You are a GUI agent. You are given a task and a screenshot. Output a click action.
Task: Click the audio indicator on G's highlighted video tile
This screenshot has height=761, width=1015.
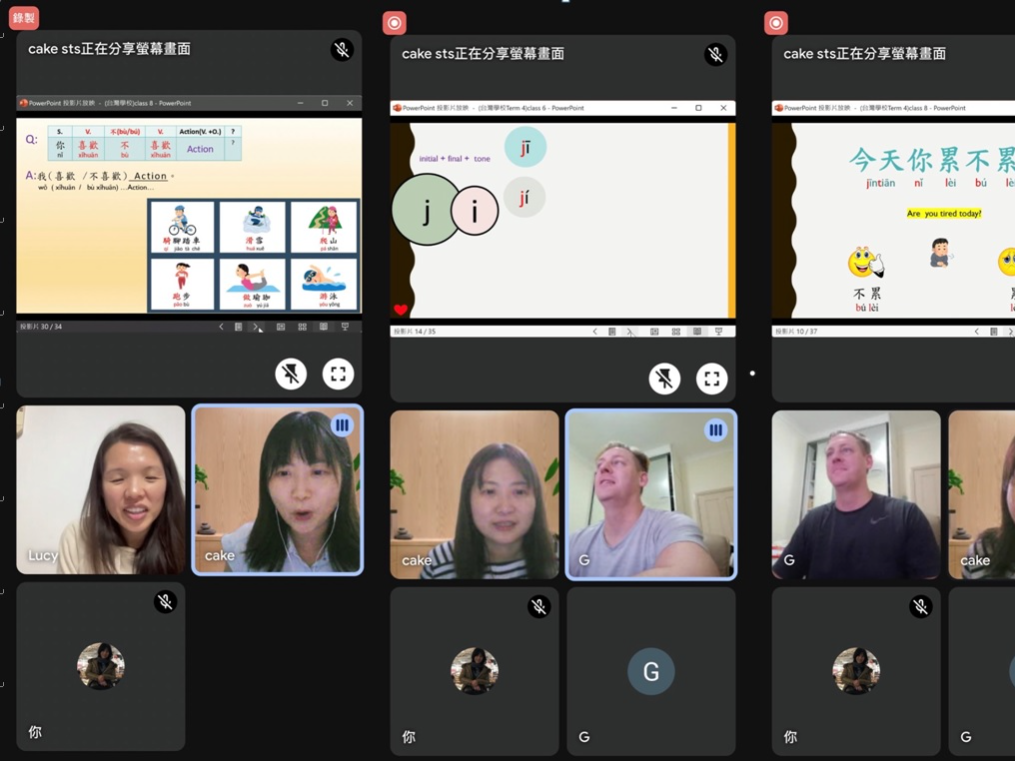715,431
